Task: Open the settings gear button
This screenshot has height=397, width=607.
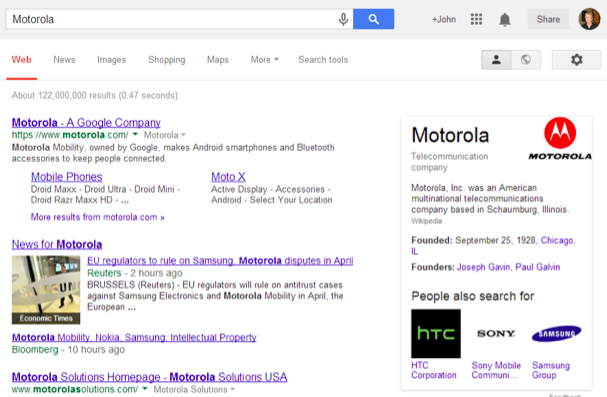Action: 576,60
